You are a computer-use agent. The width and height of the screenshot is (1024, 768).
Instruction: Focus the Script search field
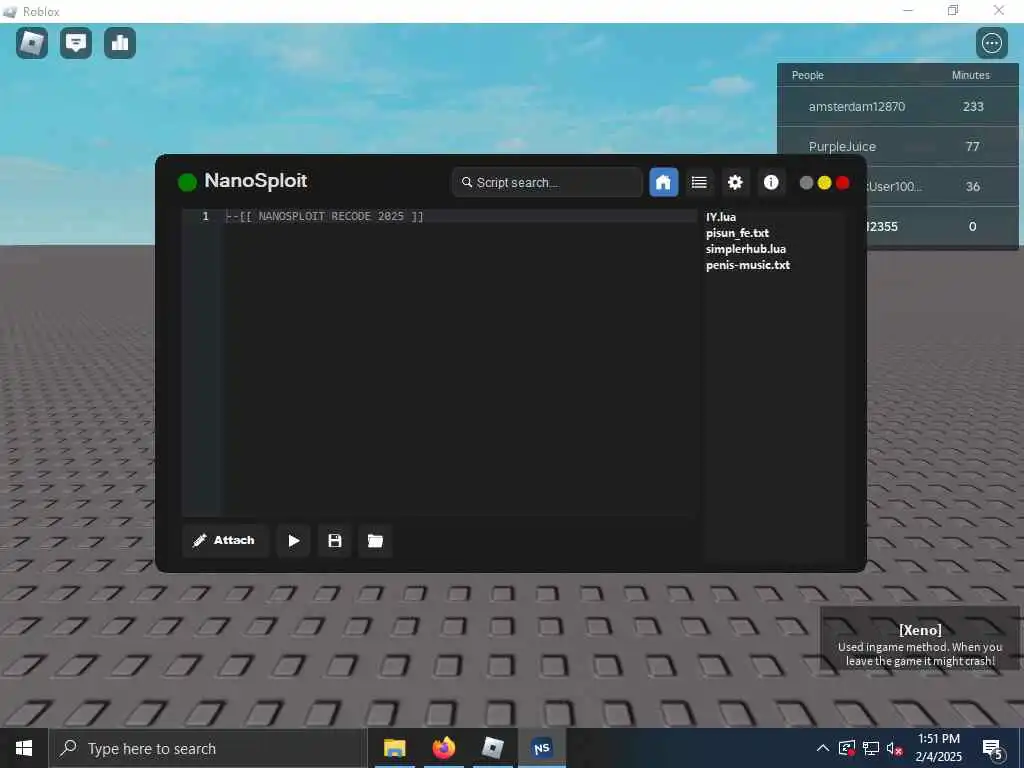[547, 182]
